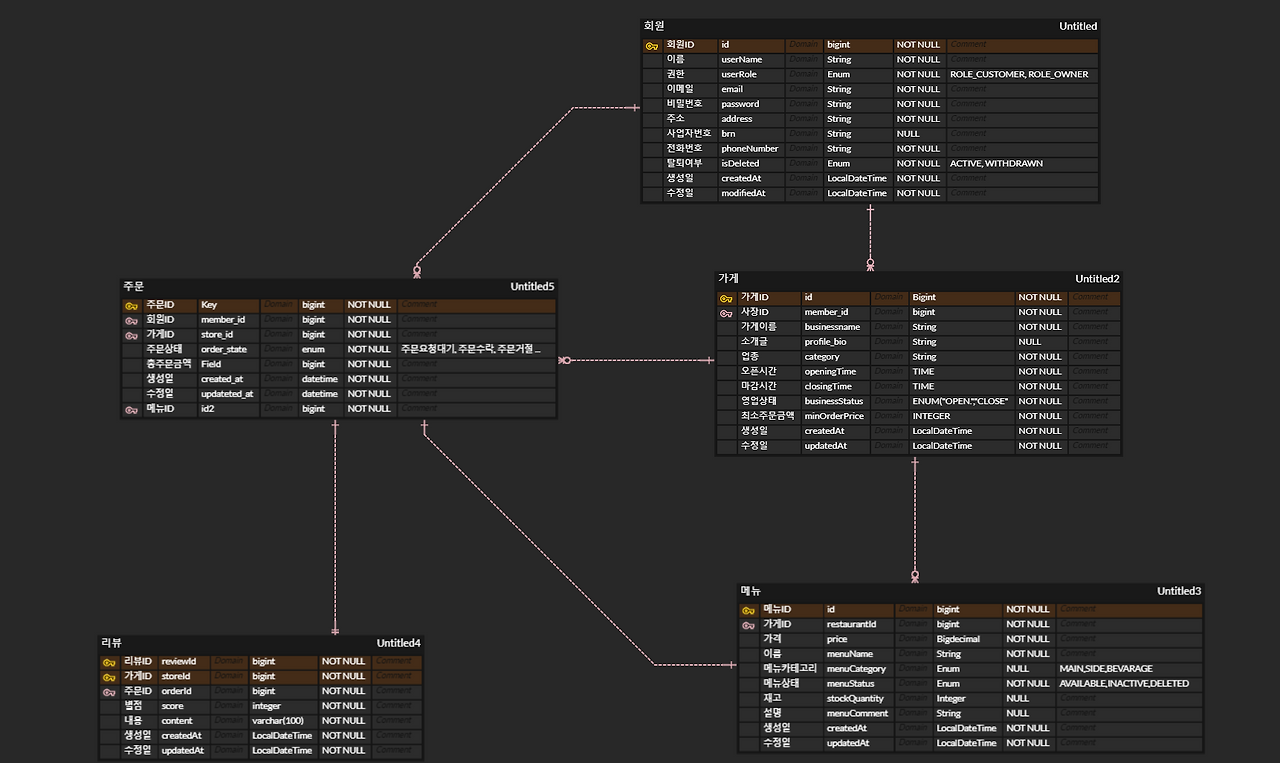Select the foreign key icon of orderId row
Viewport: 1280px width, 763px height.
pos(109,693)
